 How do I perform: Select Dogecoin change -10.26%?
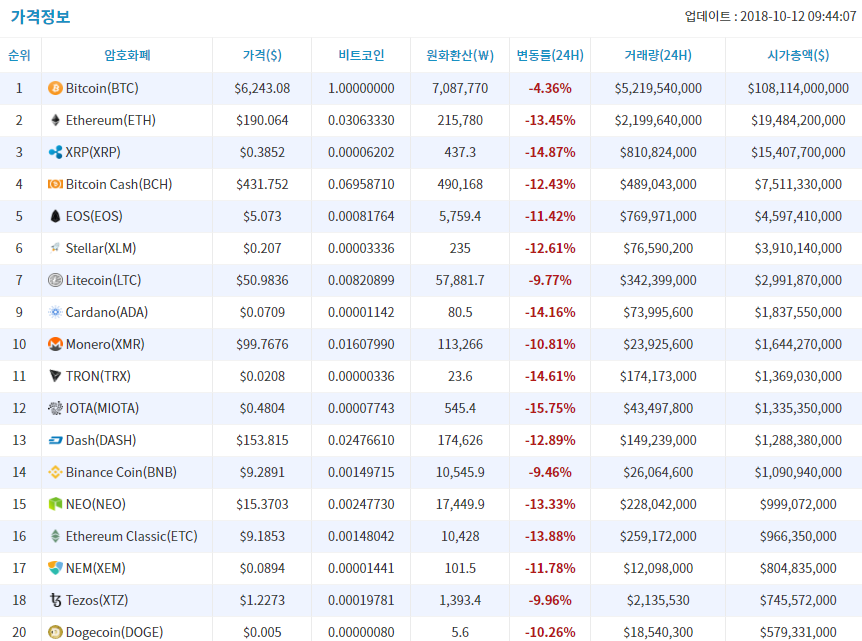click(x=550, y=632)
